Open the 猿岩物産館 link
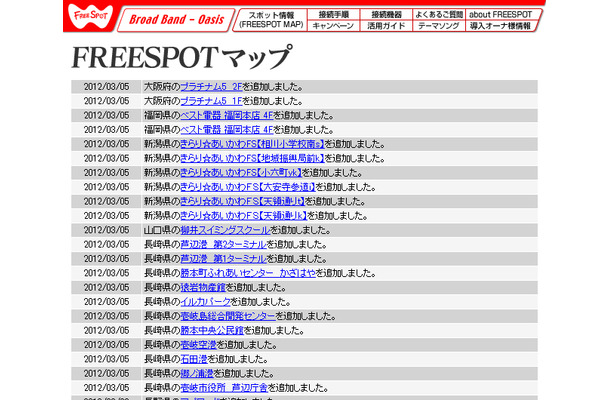This screenshot has width=610, height=400. [x=203, y=287]
